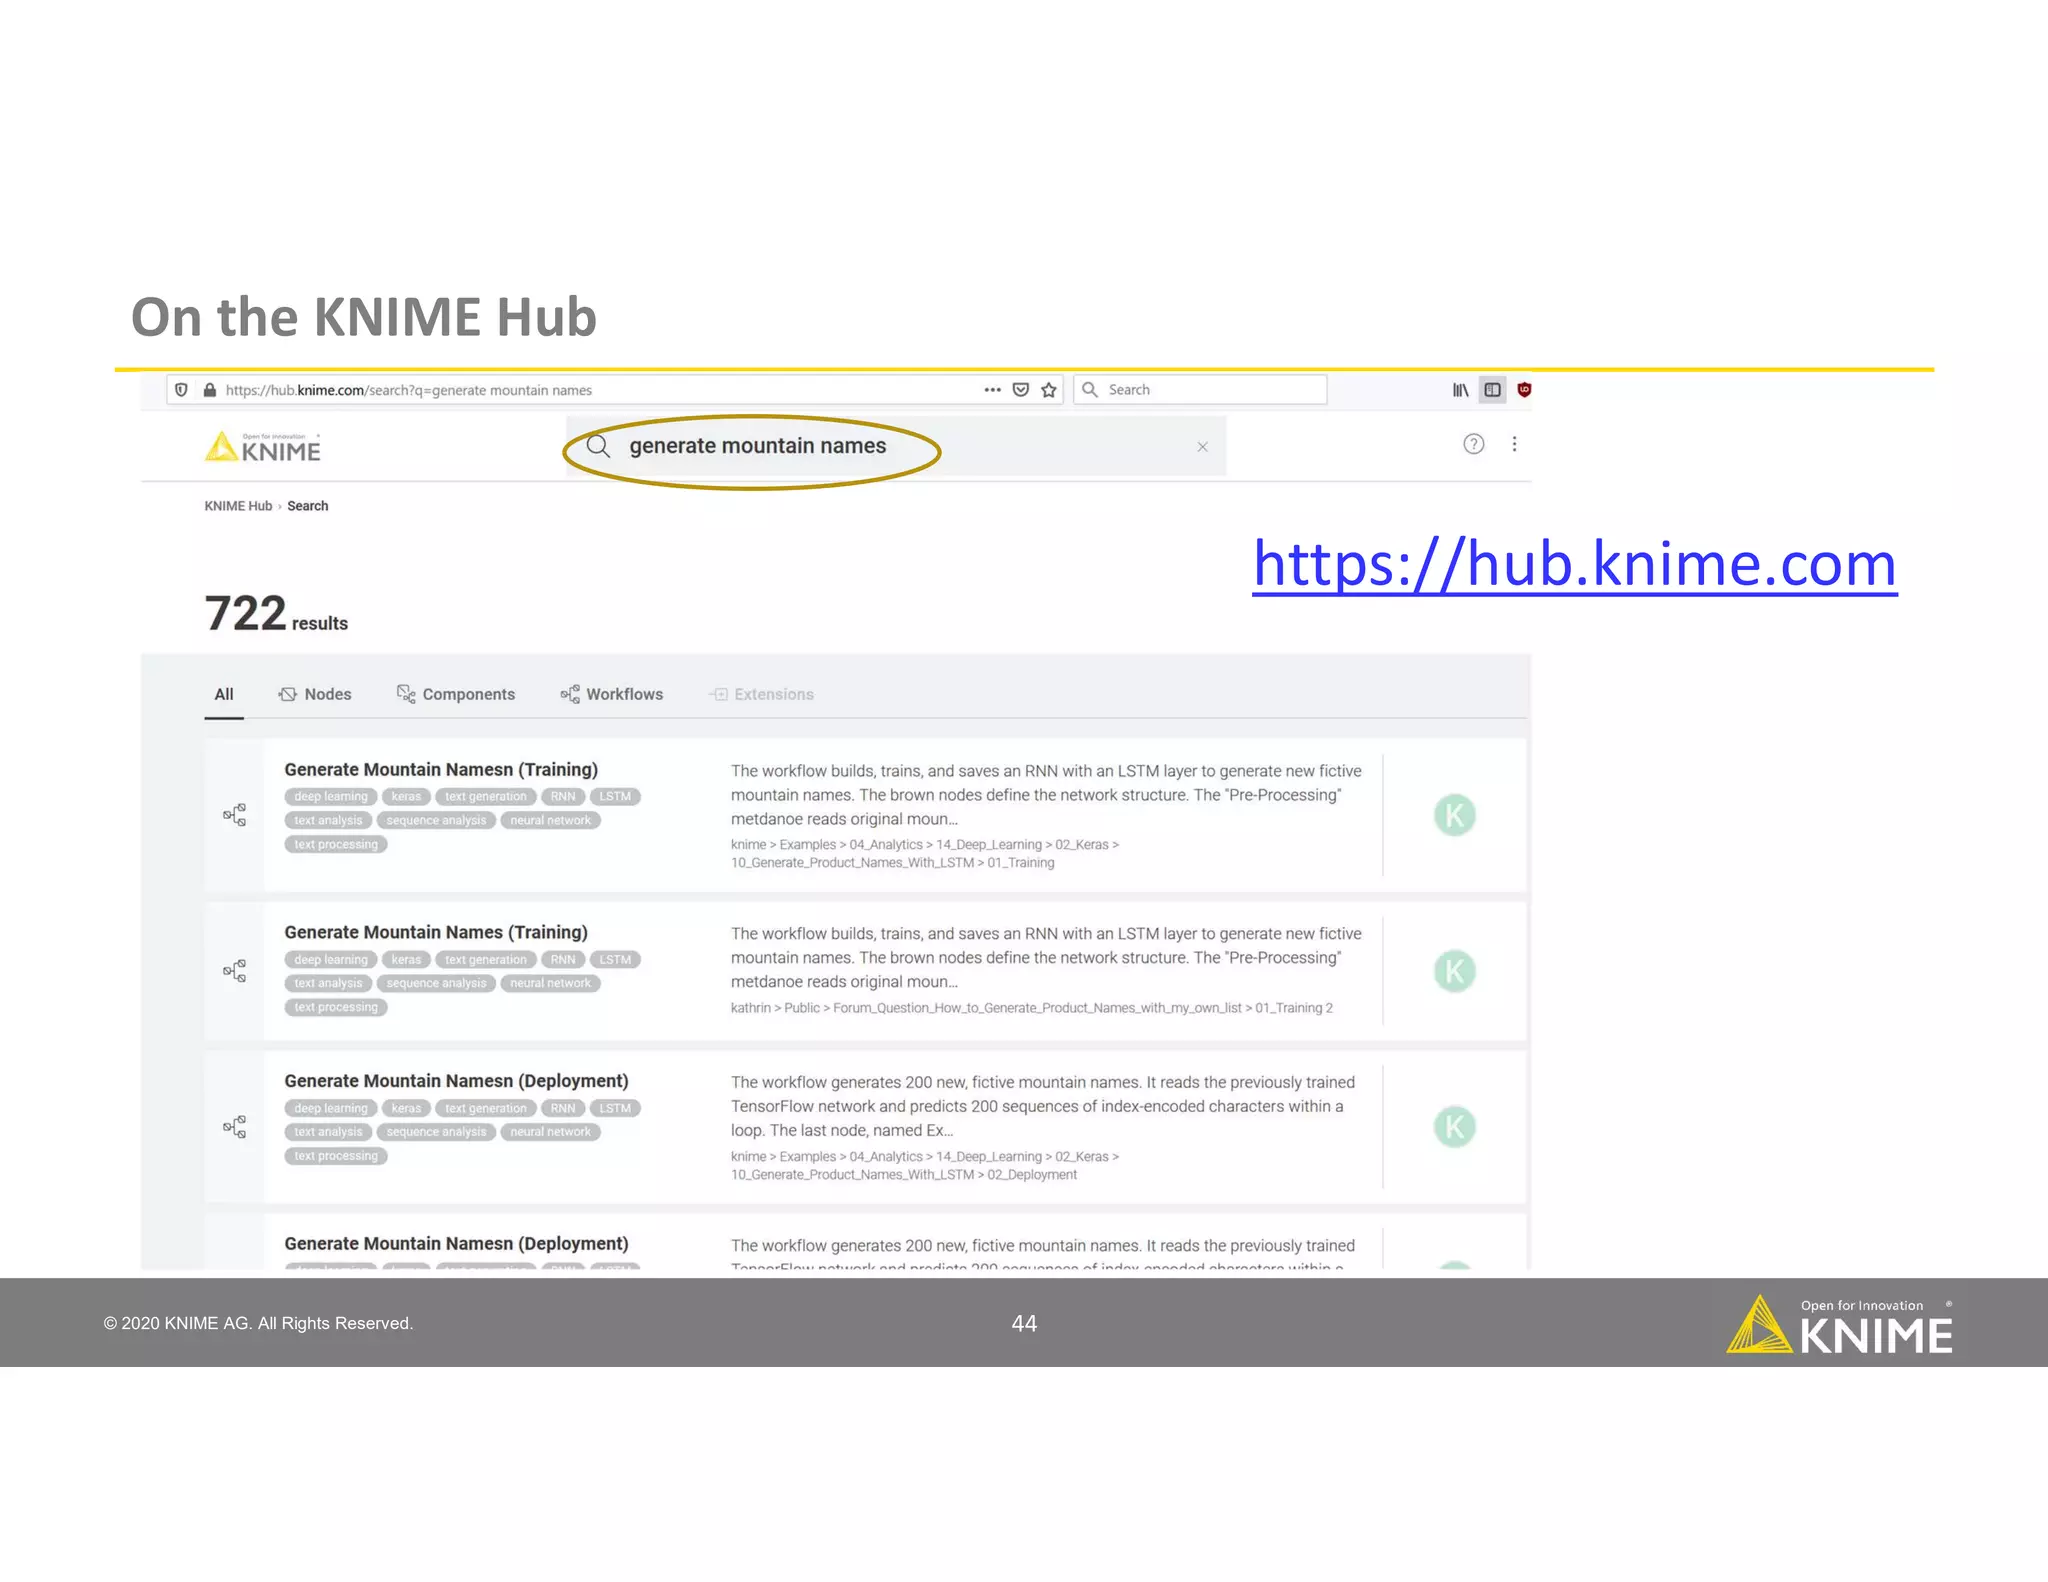Click 'RNN' tag on third result
2048x1582 pixels.
click(x=563, y=1109)
